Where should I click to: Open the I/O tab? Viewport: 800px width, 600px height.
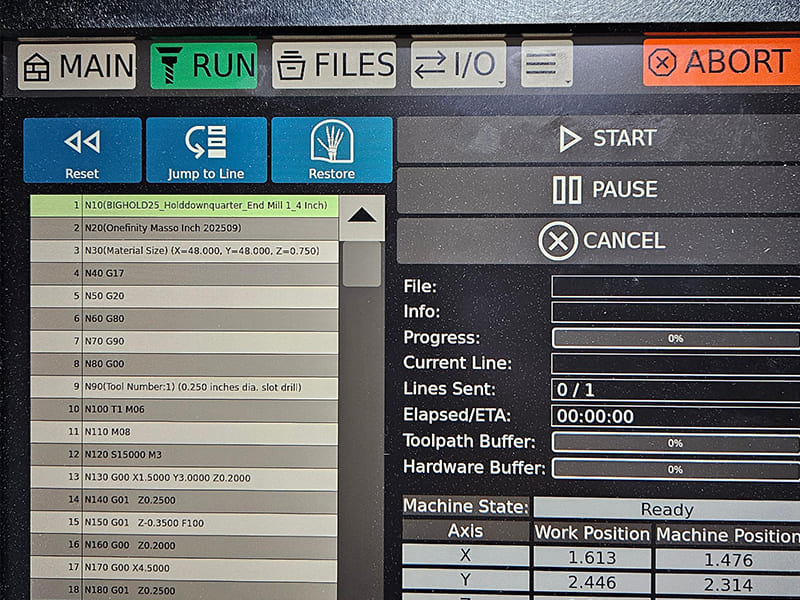[458, 64]
